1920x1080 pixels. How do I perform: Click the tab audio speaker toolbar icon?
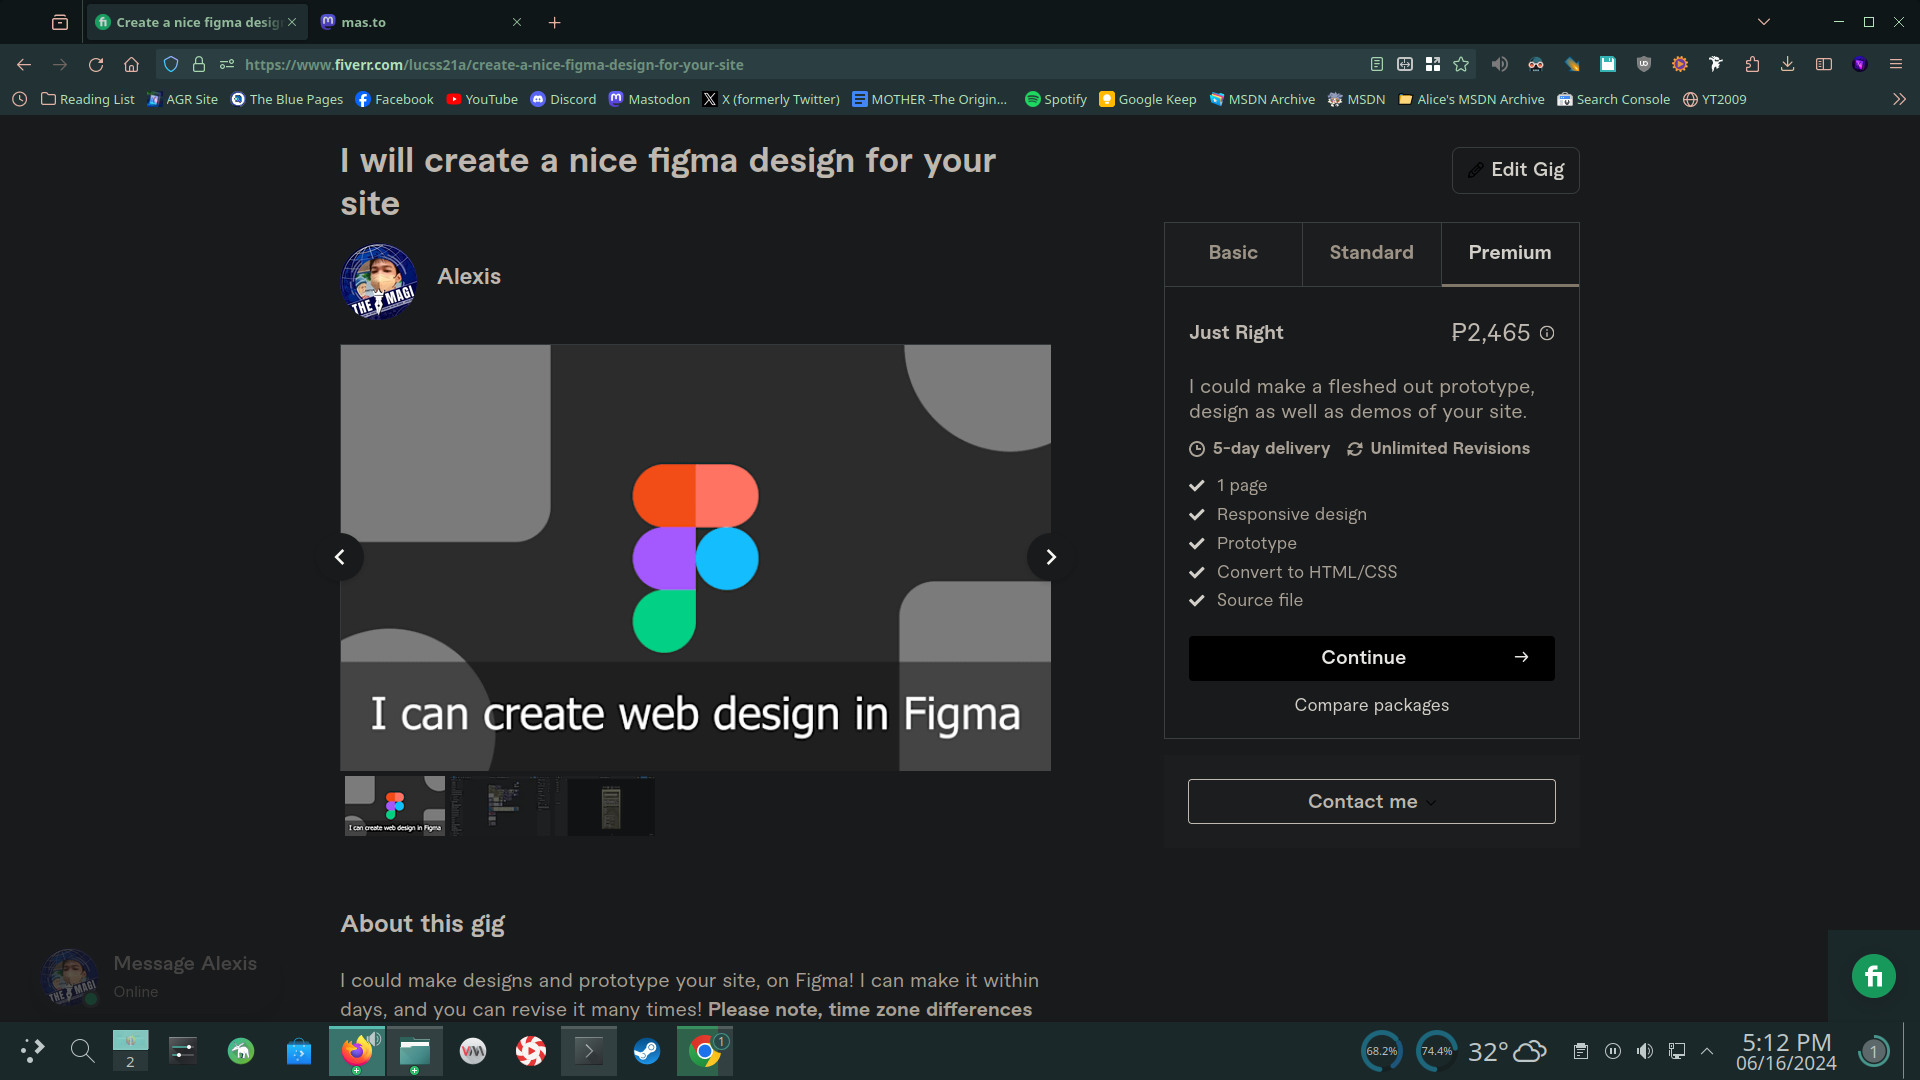(1499, 64)
